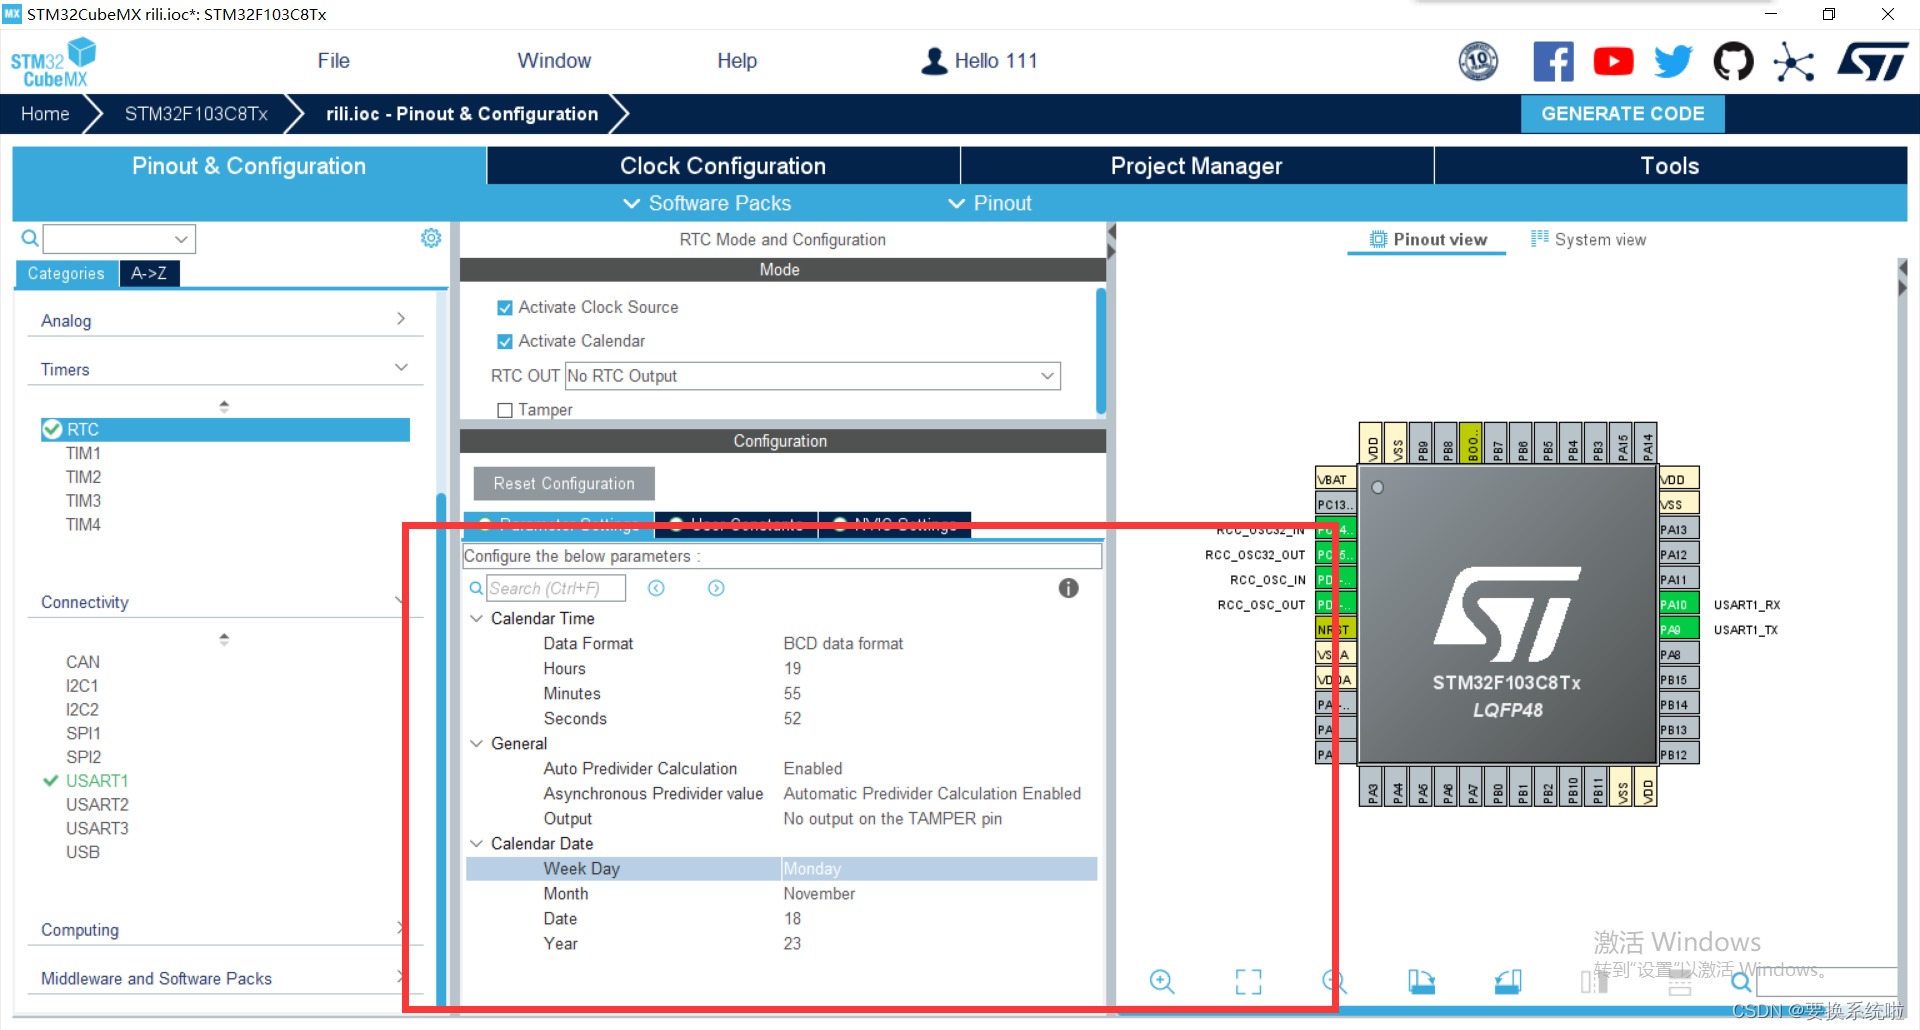Viewport: 1920px width, 1030px height.
Task: Rotate the chip clockwise
Action: click(1421, 981)
